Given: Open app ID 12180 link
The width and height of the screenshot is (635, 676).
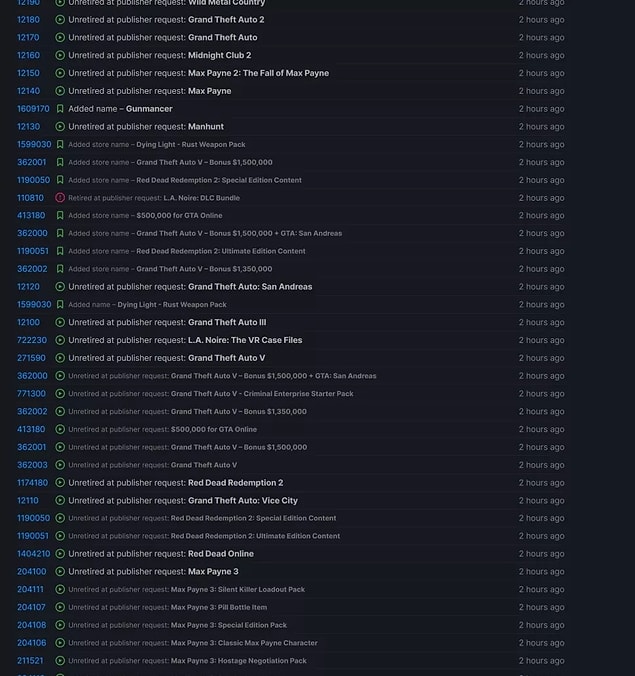Looking at the screenshot, I should pos(28,20).
